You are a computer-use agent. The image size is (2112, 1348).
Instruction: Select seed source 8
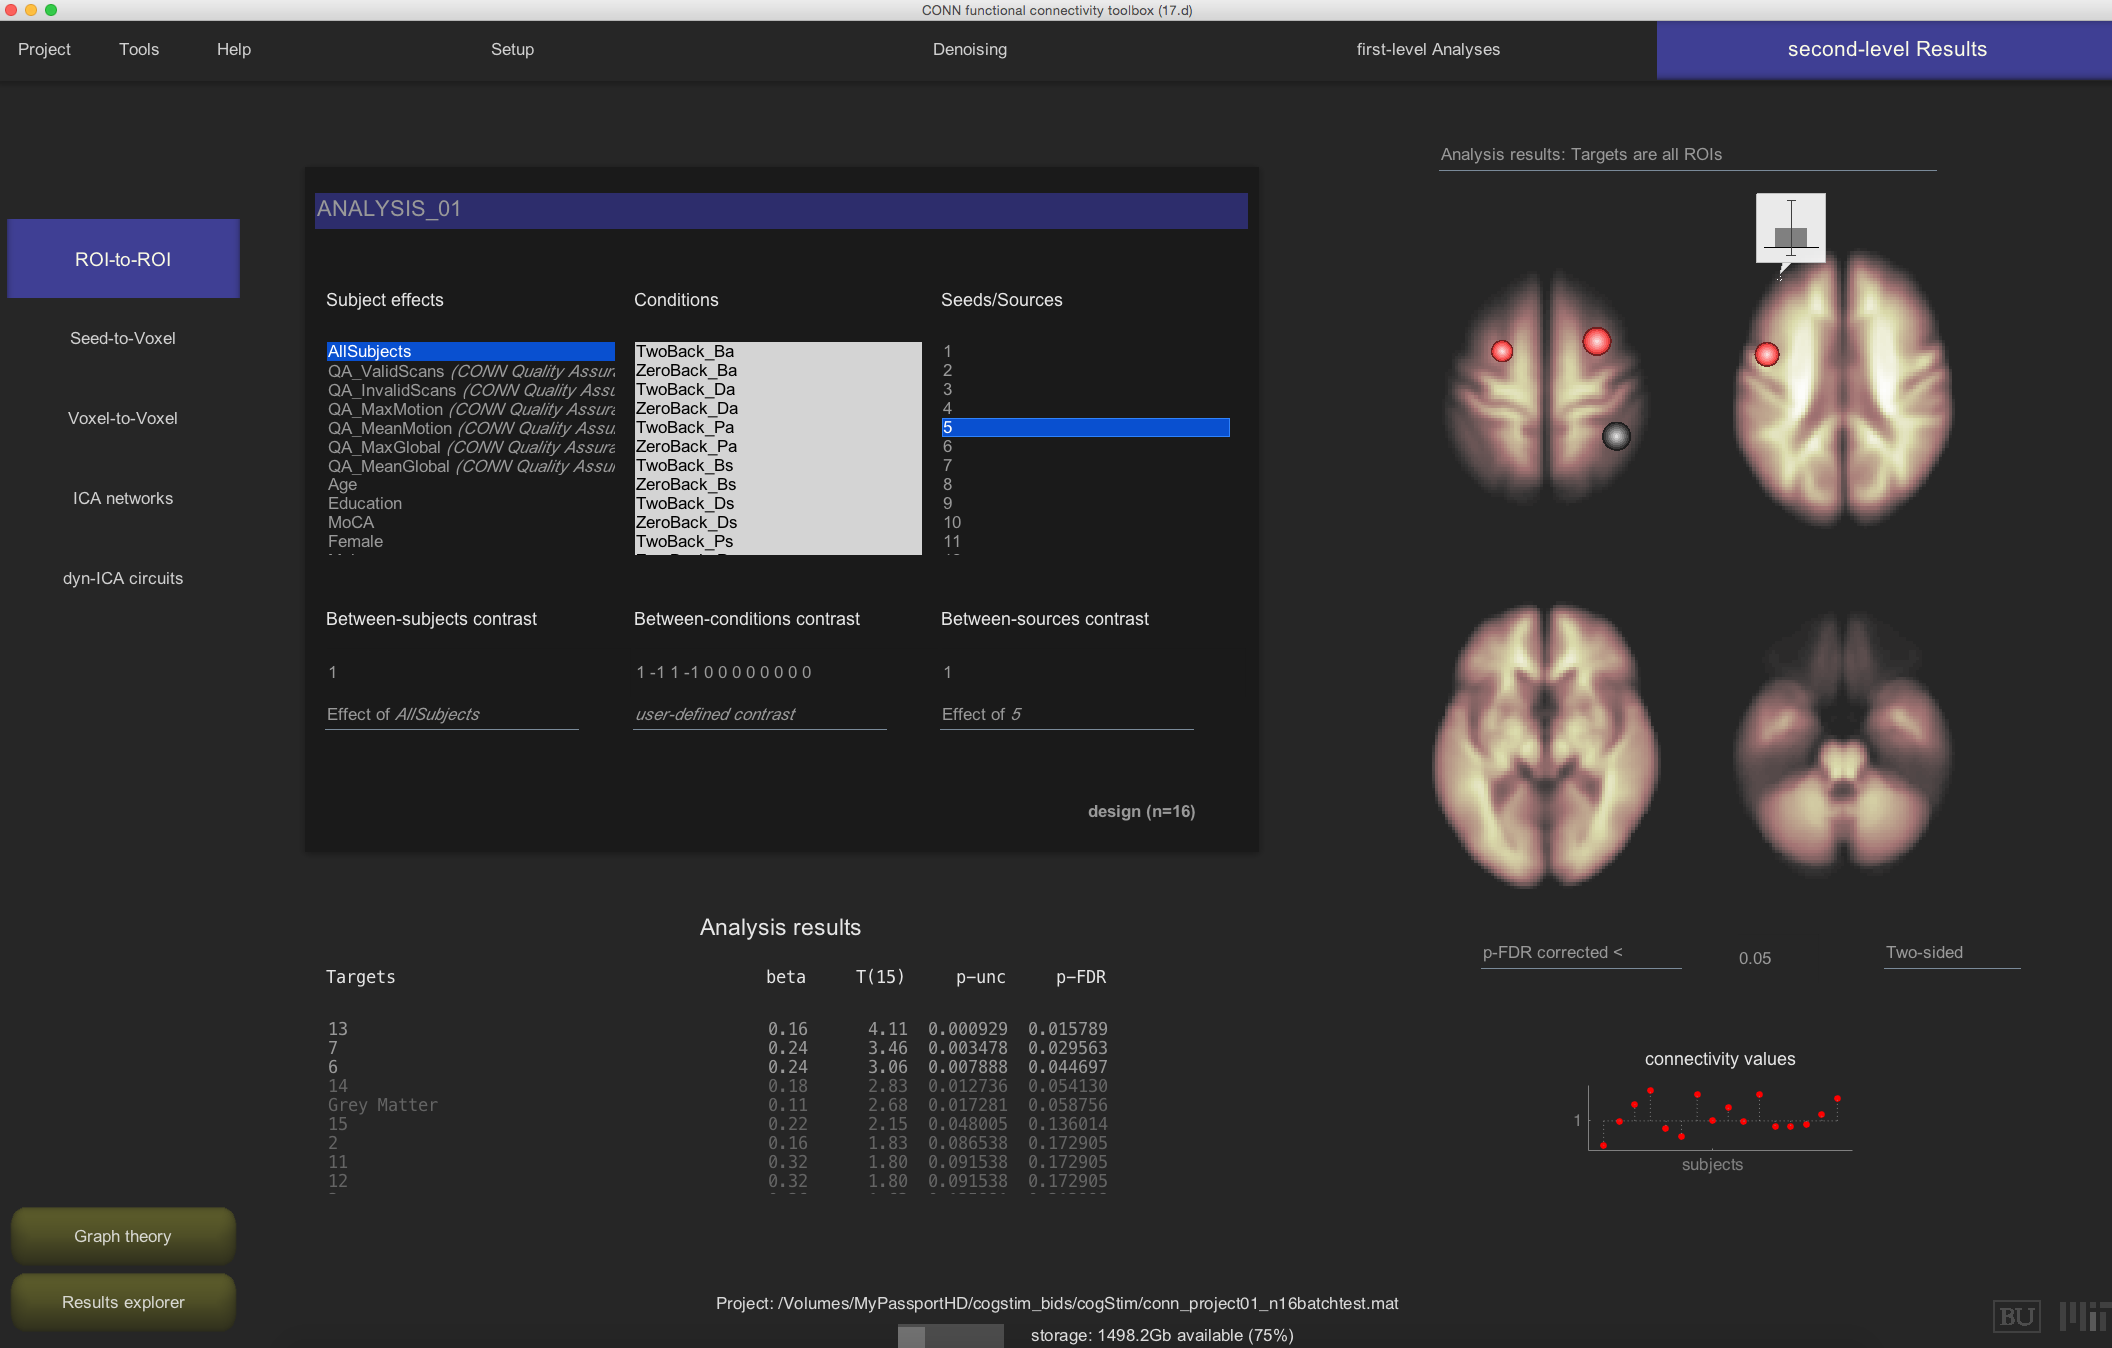point(948,484)
